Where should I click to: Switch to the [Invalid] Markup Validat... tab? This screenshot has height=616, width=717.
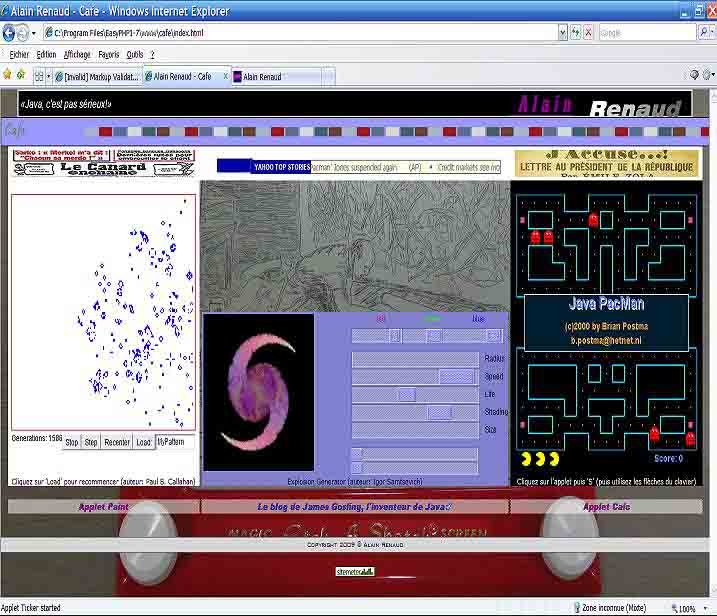[x=97, y=76]
